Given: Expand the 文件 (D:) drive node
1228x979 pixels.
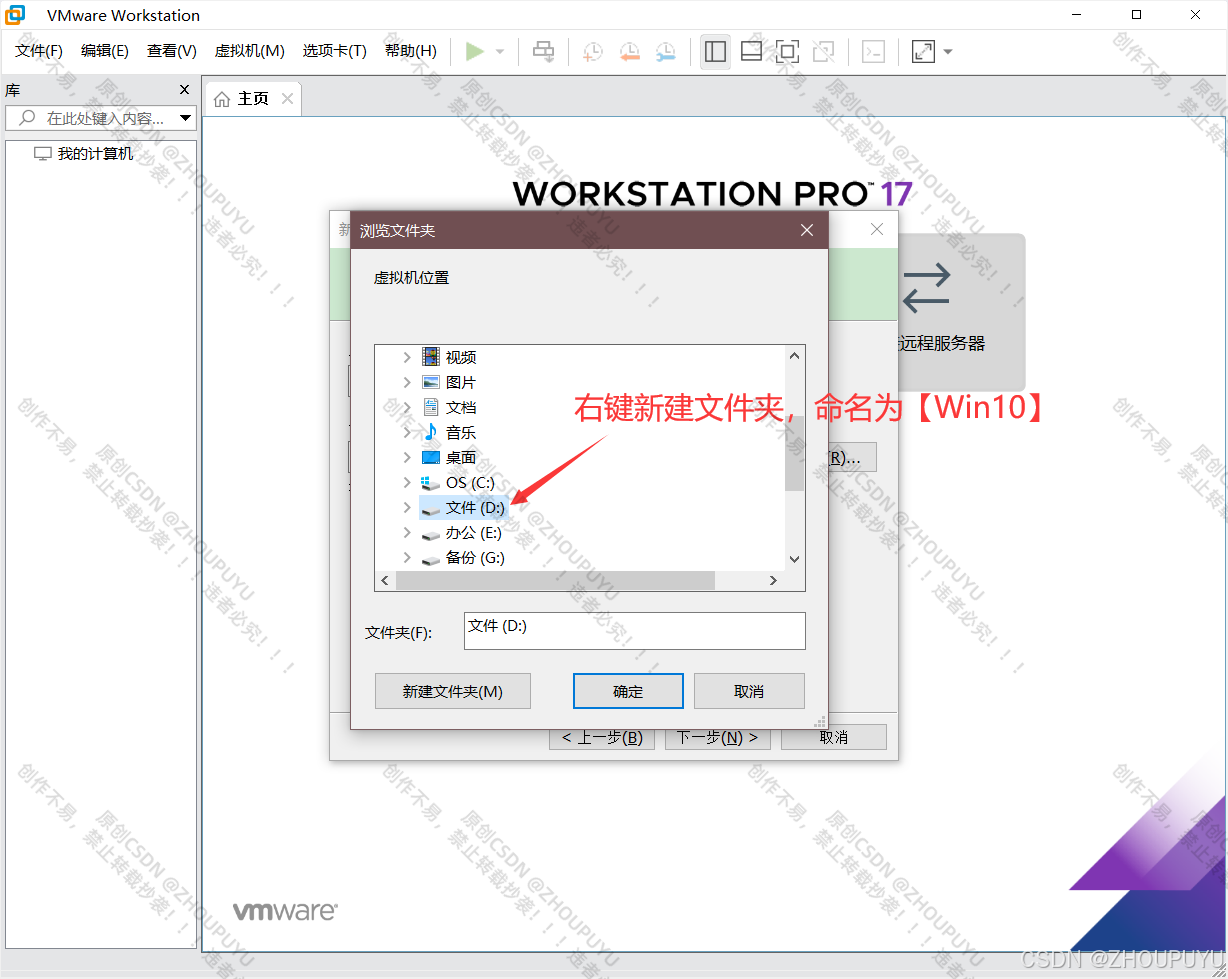Looking at the screenshot, I should pyautogui.click(x=406, y=507).
